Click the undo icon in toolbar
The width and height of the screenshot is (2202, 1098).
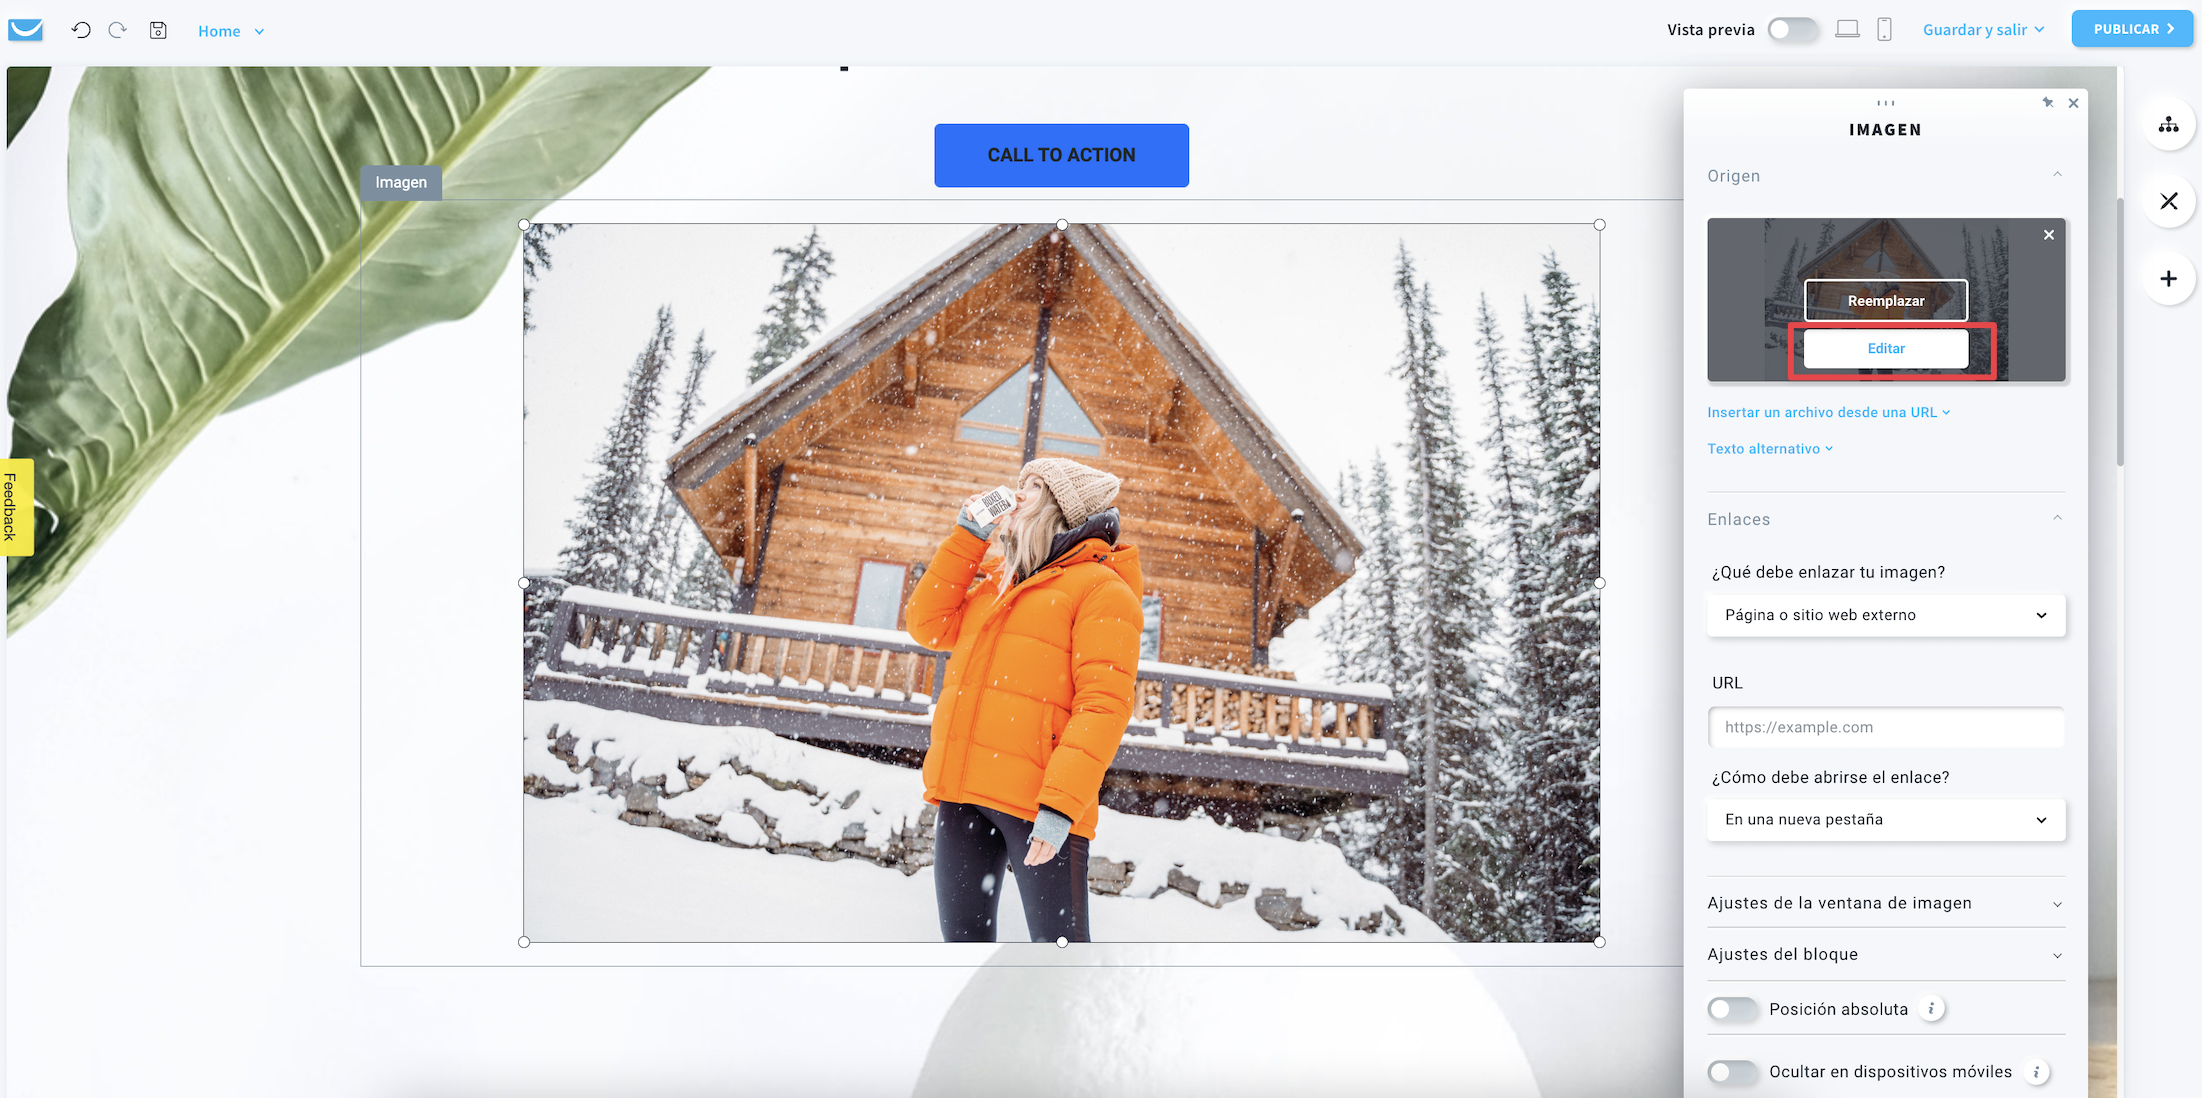click(x=80, y=29)
